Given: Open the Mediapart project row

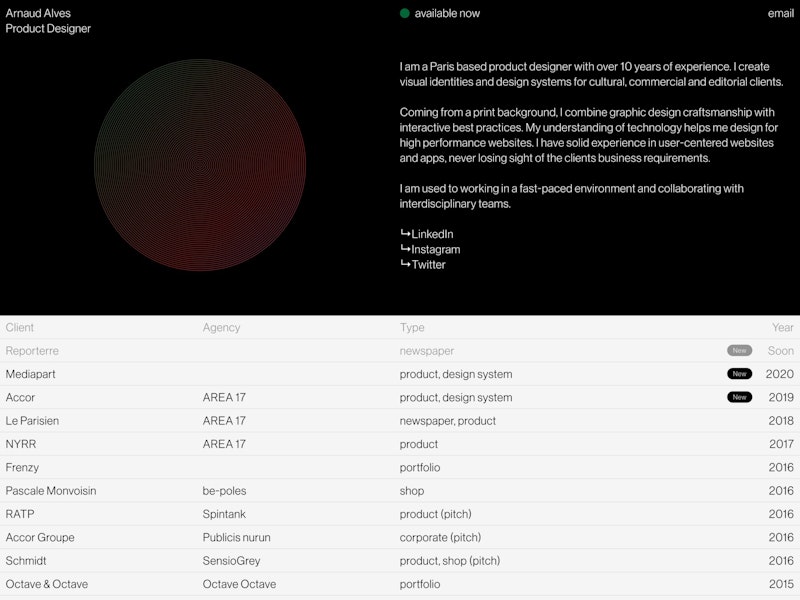Looking at the screenshot, I should click(x=35, y=374).
